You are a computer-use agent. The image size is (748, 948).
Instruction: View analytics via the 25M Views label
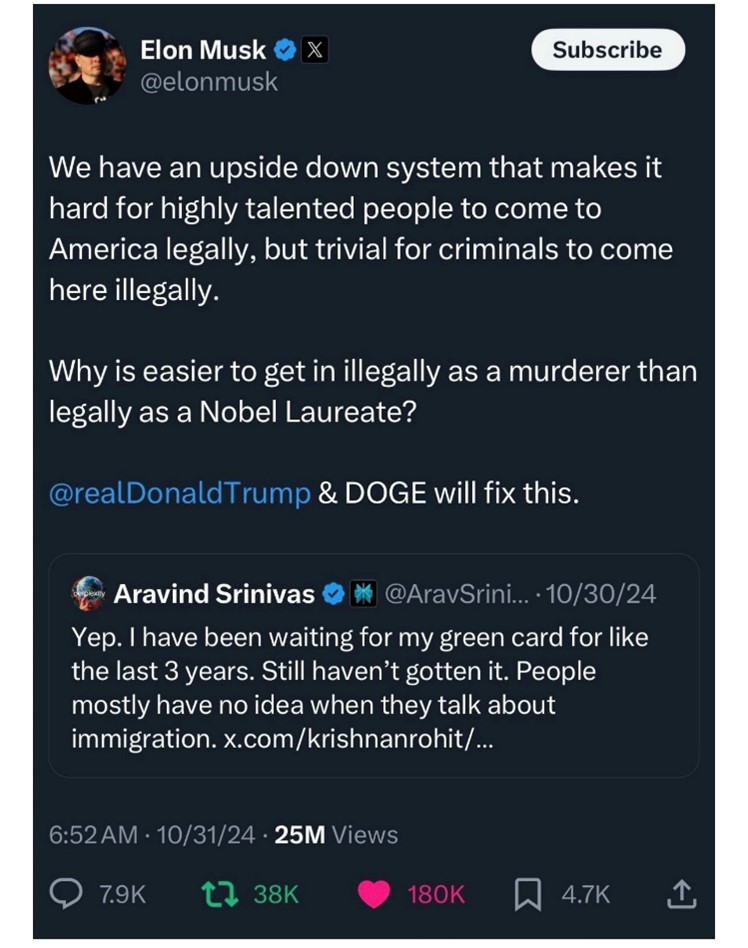[336, 834]
